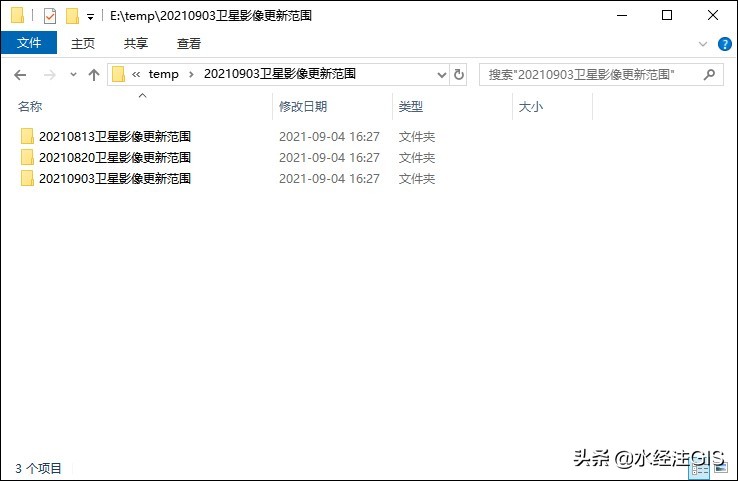Click the quick access Properties checkmark icon
This screenshot has height=481, width=738.
50,16
